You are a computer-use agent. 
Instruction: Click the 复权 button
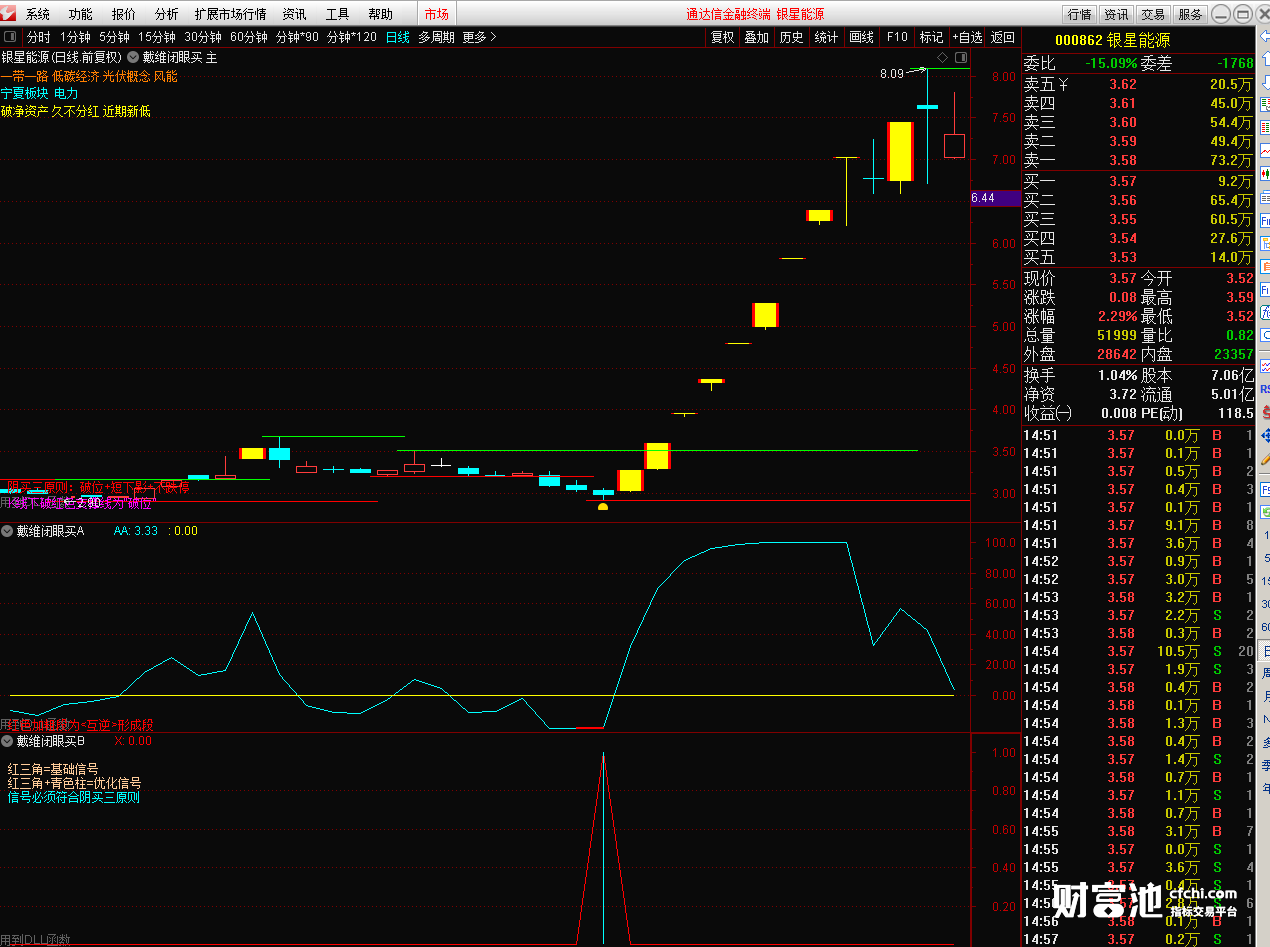[722, 37]
